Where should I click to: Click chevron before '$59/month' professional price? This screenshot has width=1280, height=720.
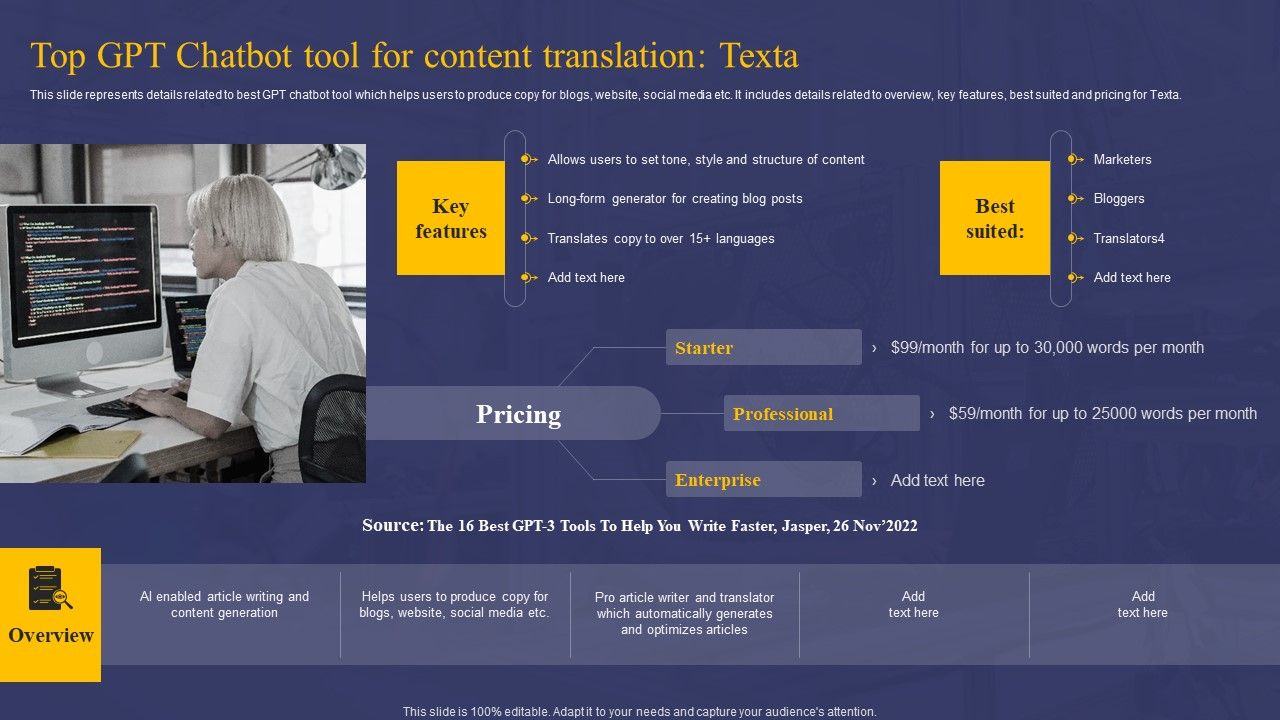[x=932, y=414]
